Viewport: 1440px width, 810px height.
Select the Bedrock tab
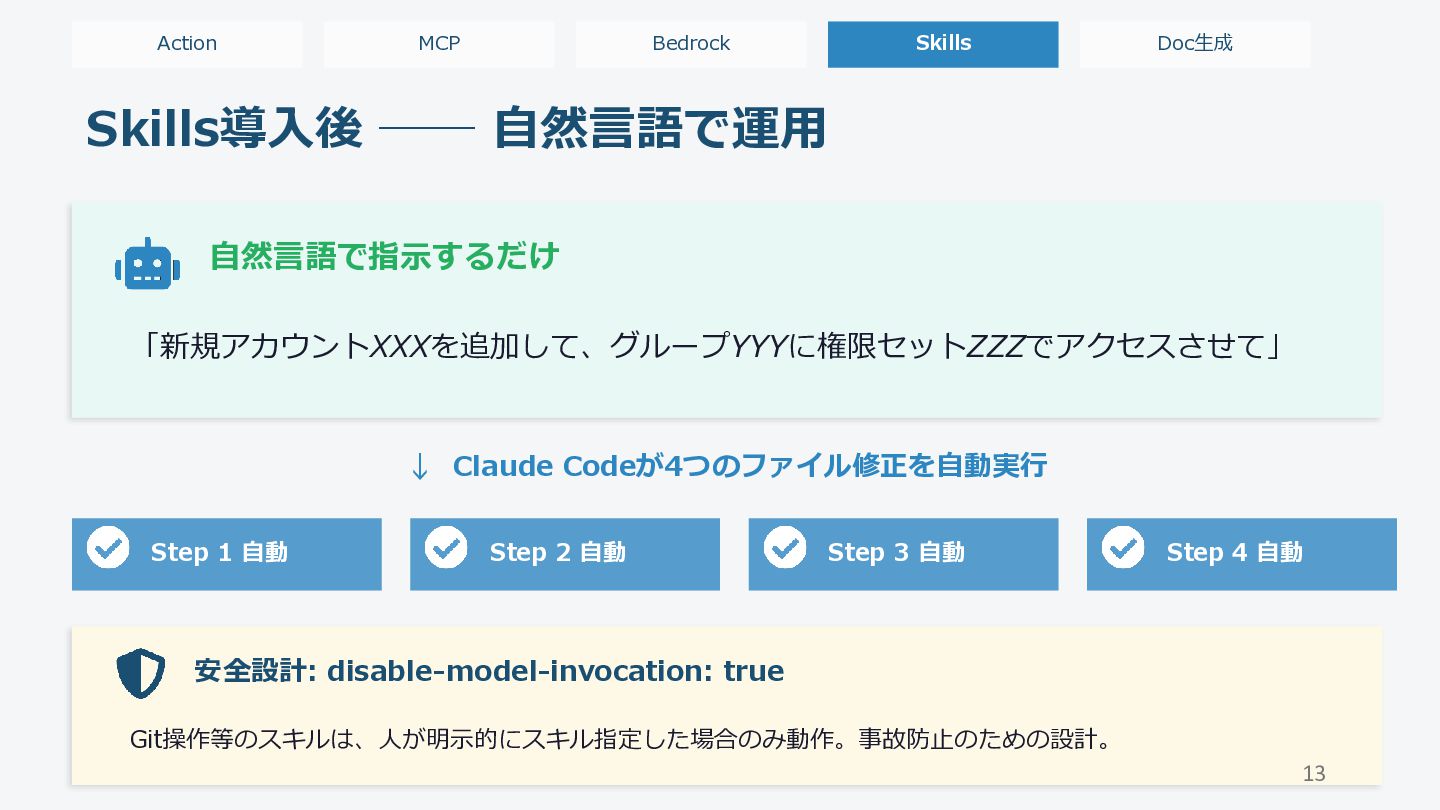(x=691, y=44)
